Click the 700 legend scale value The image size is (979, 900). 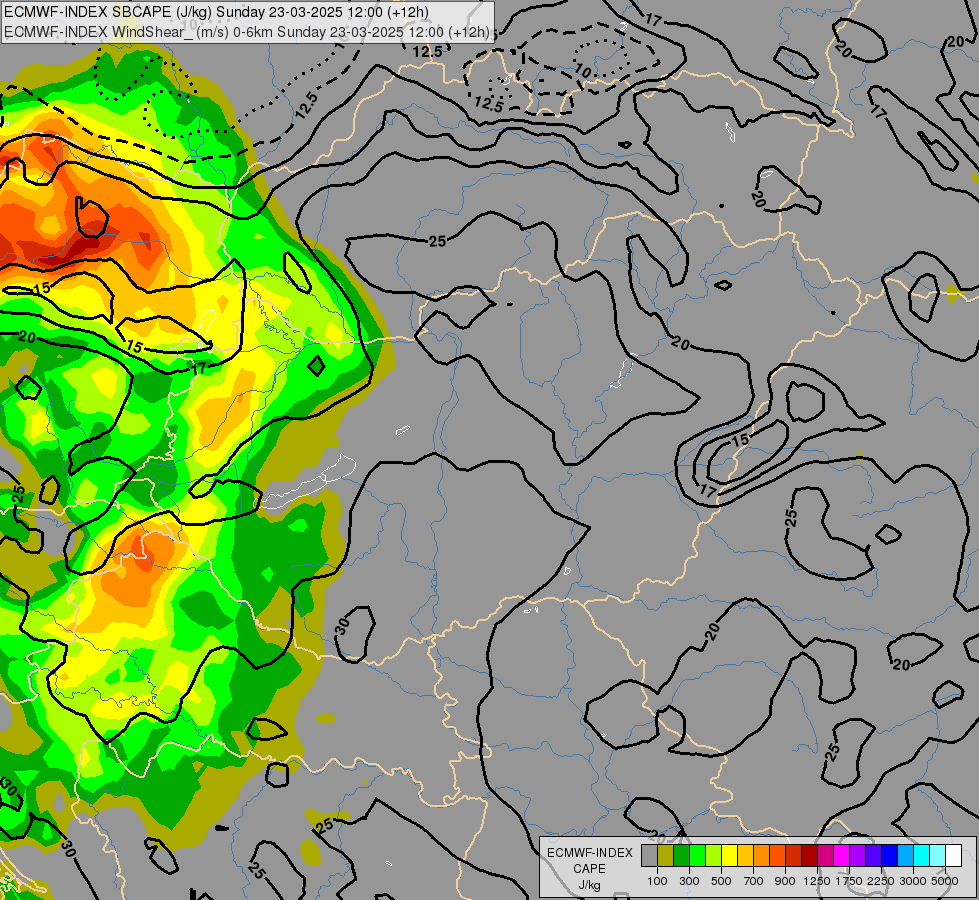click(x=754, y=881)
